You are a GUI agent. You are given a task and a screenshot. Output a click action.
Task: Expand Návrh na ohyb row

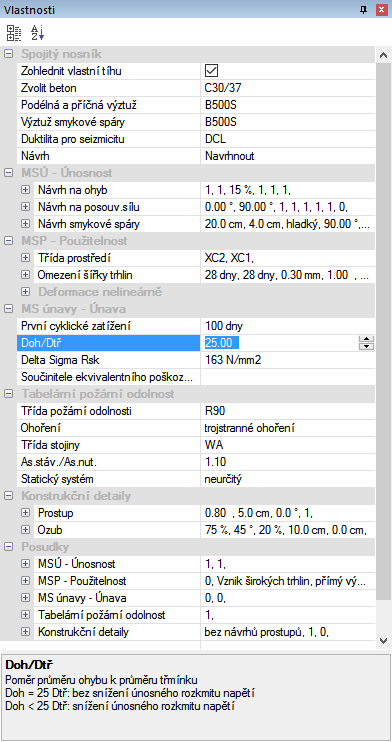click(26, 190)
